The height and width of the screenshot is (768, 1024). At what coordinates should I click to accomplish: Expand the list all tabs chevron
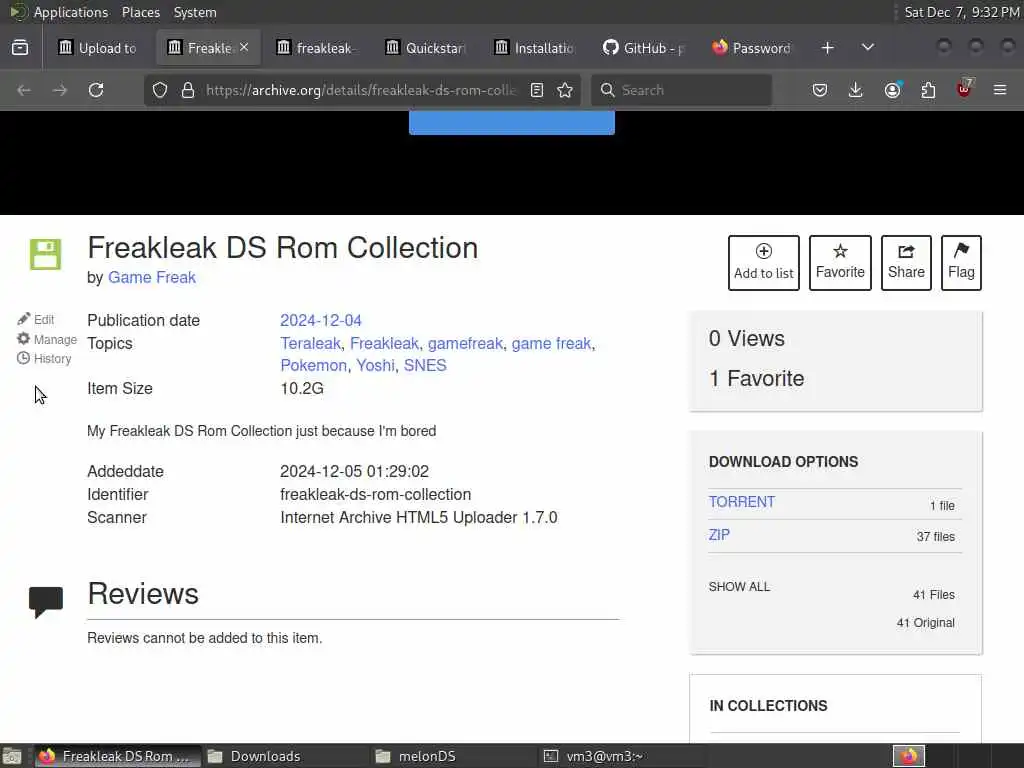pos(867,48)
